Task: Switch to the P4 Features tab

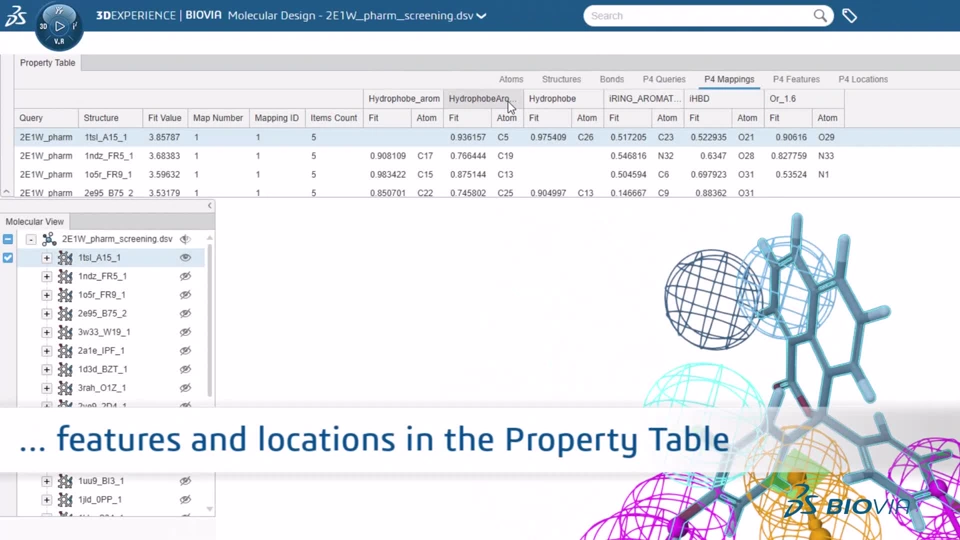Action: pos(796,79)
